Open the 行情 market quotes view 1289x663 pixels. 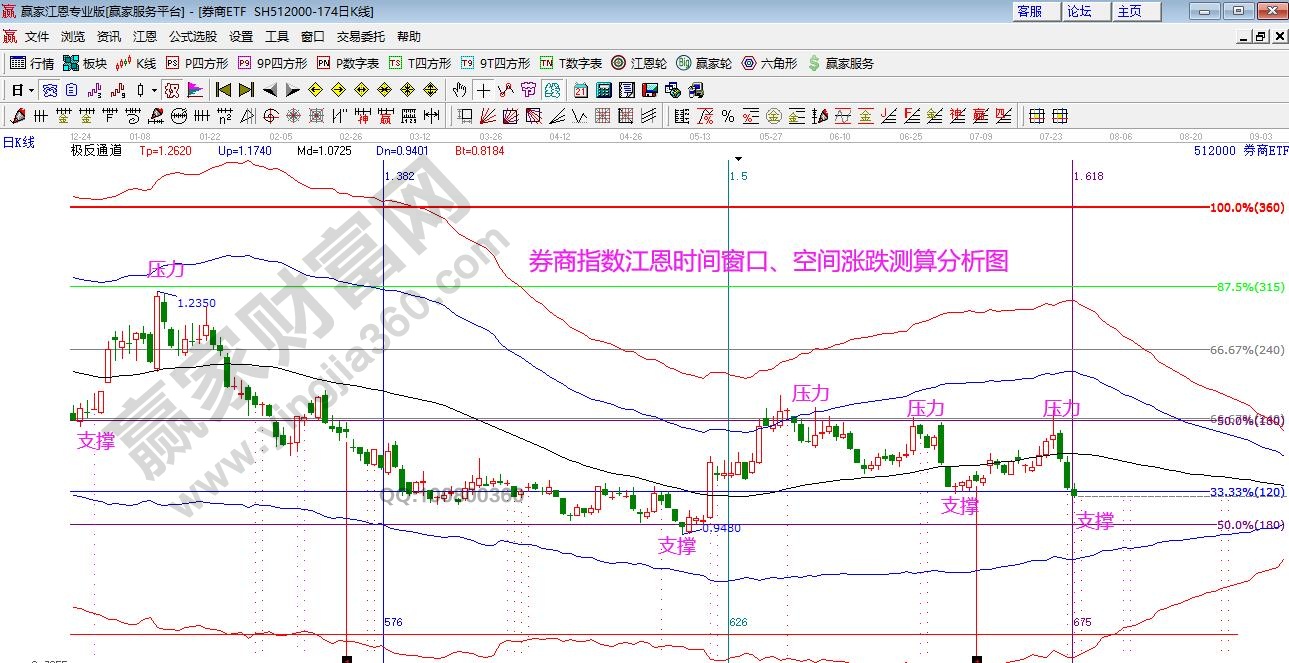(x=31, y=63)
